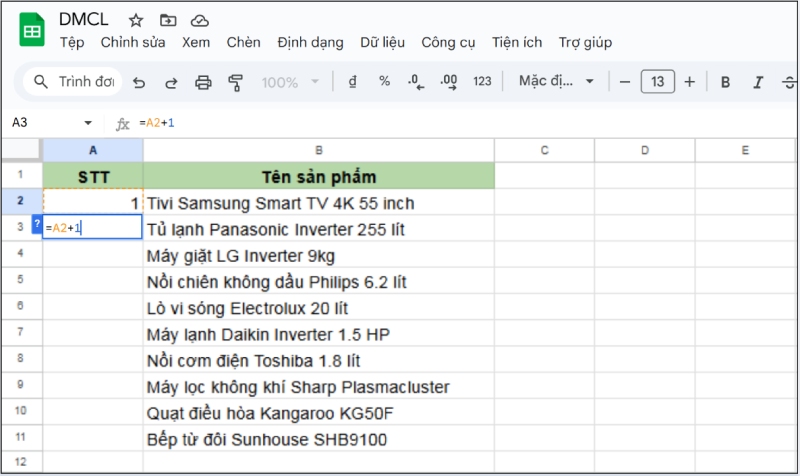The height and width of the screenshot is (476, 800).
Task: Click the Tivi Samsung Smart TV cell
Action: coord(319,202)
